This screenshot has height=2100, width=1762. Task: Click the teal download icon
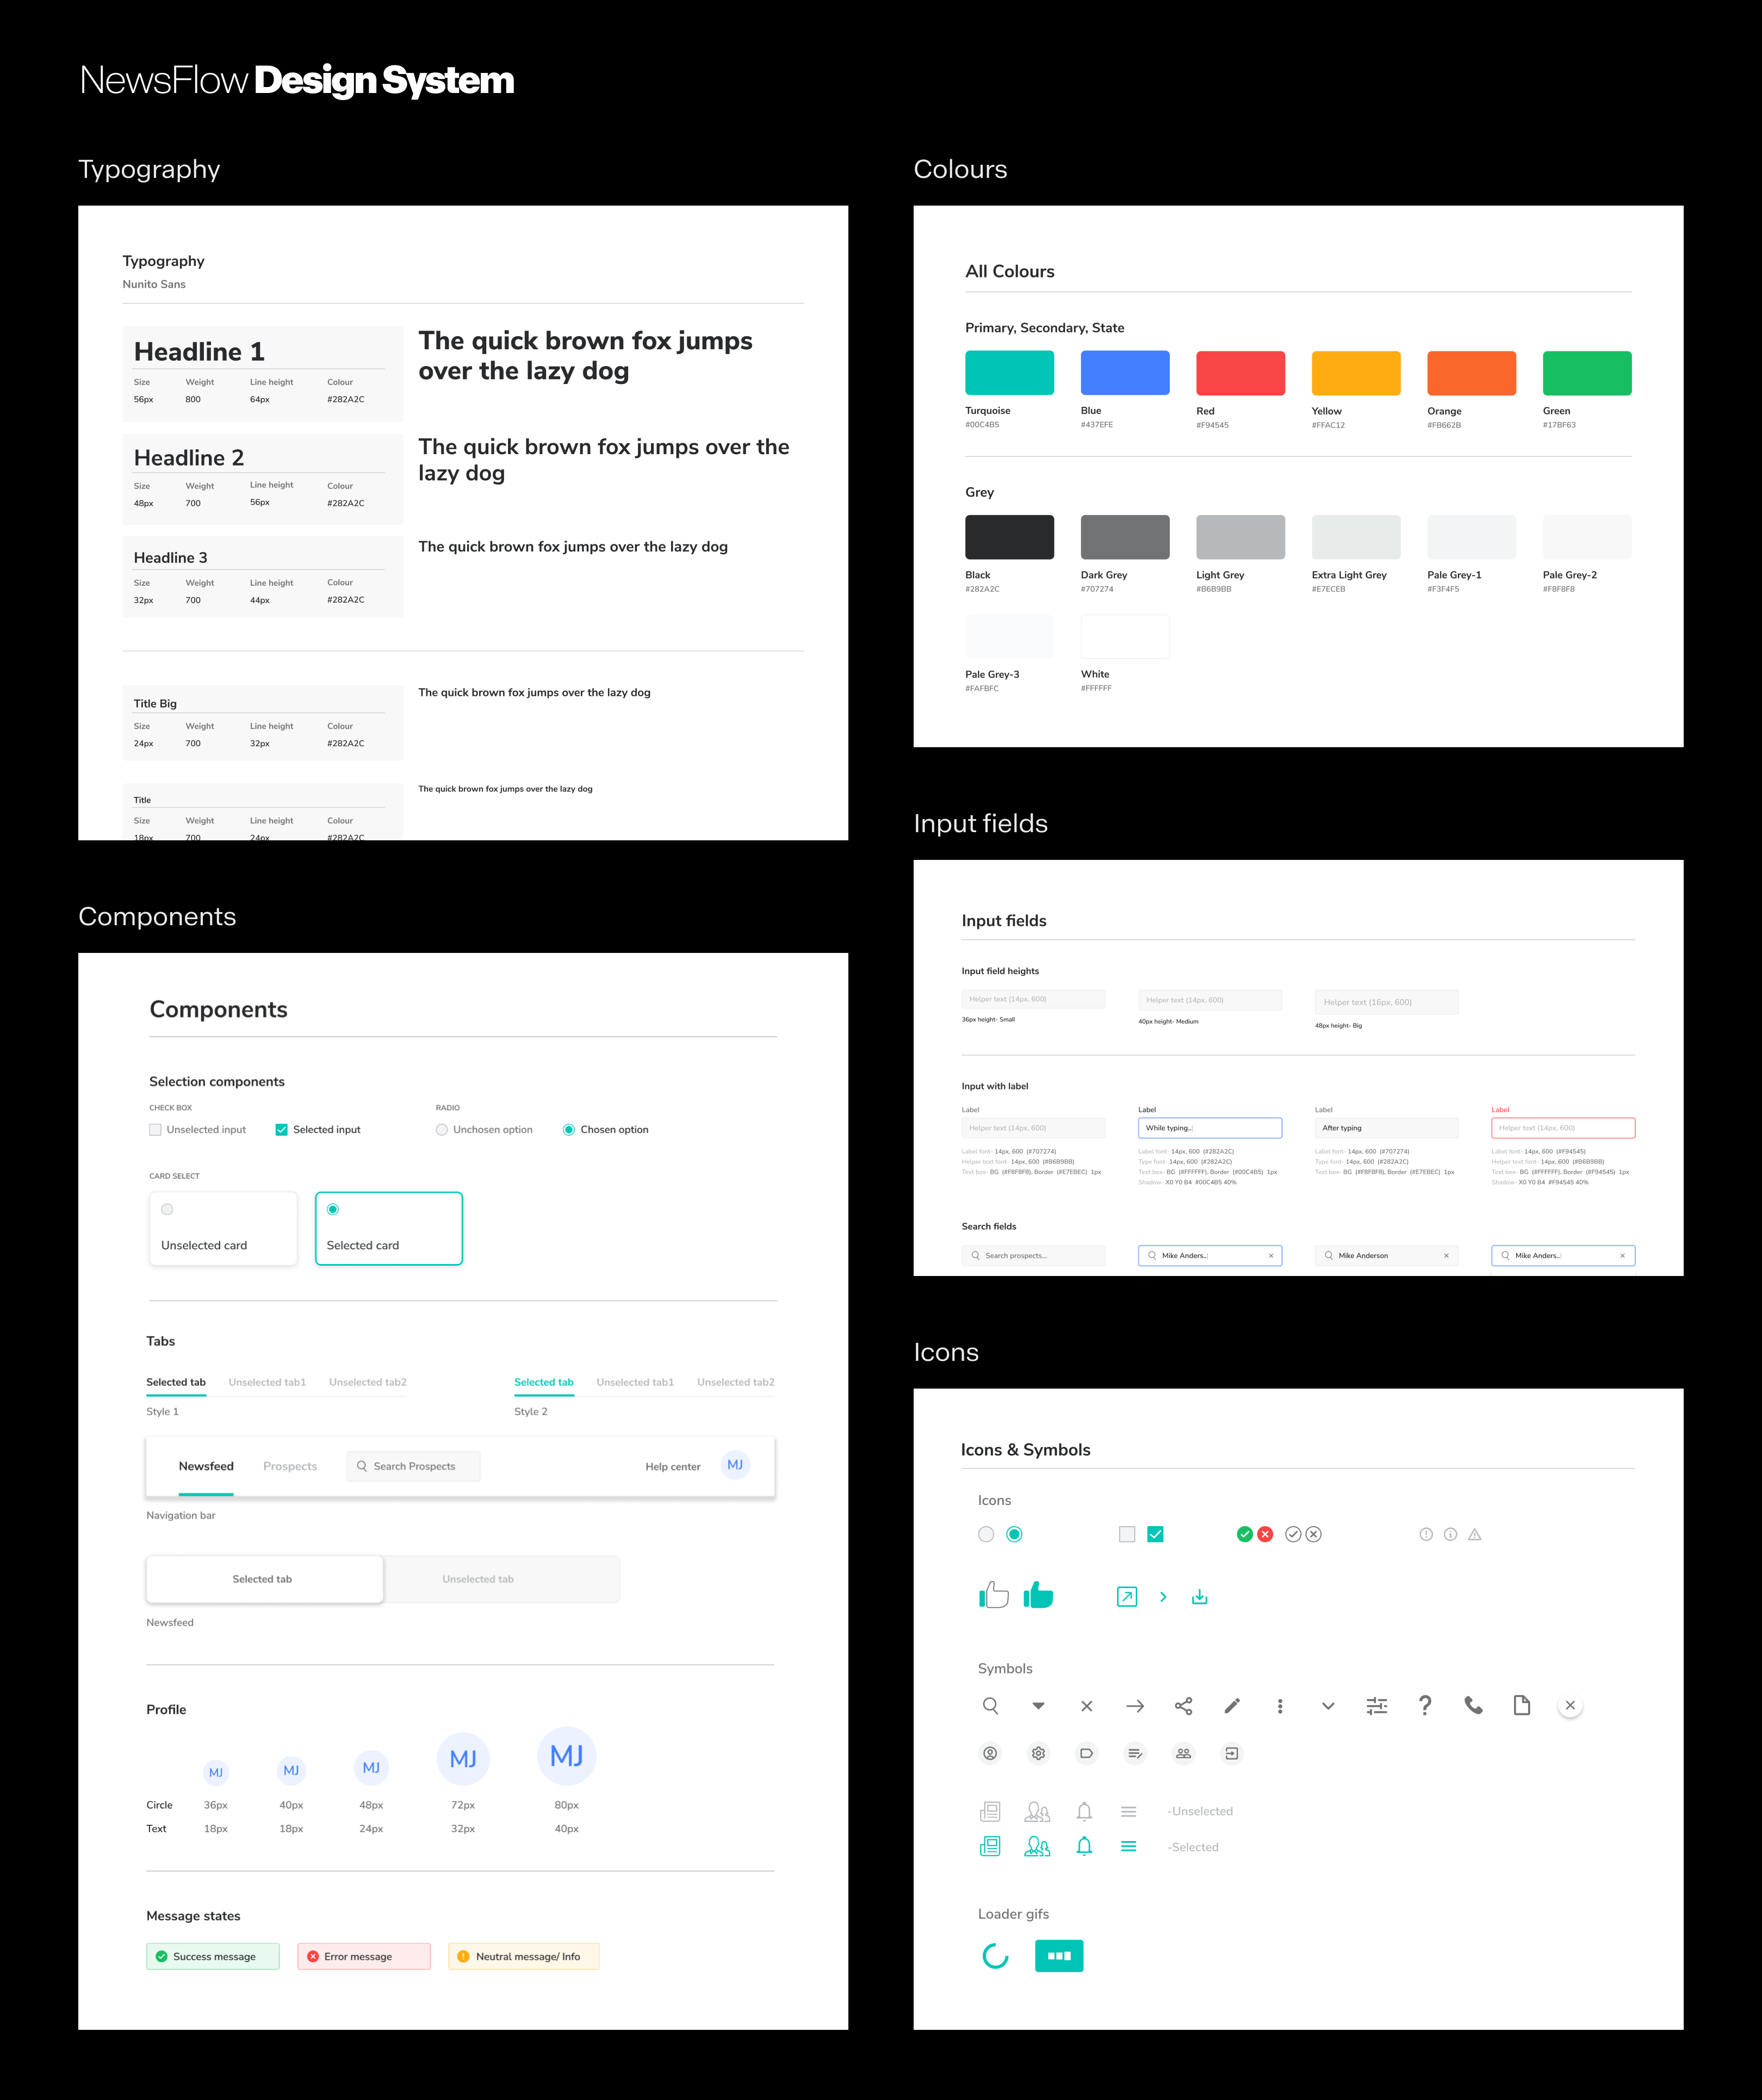click(1200, 1597)
